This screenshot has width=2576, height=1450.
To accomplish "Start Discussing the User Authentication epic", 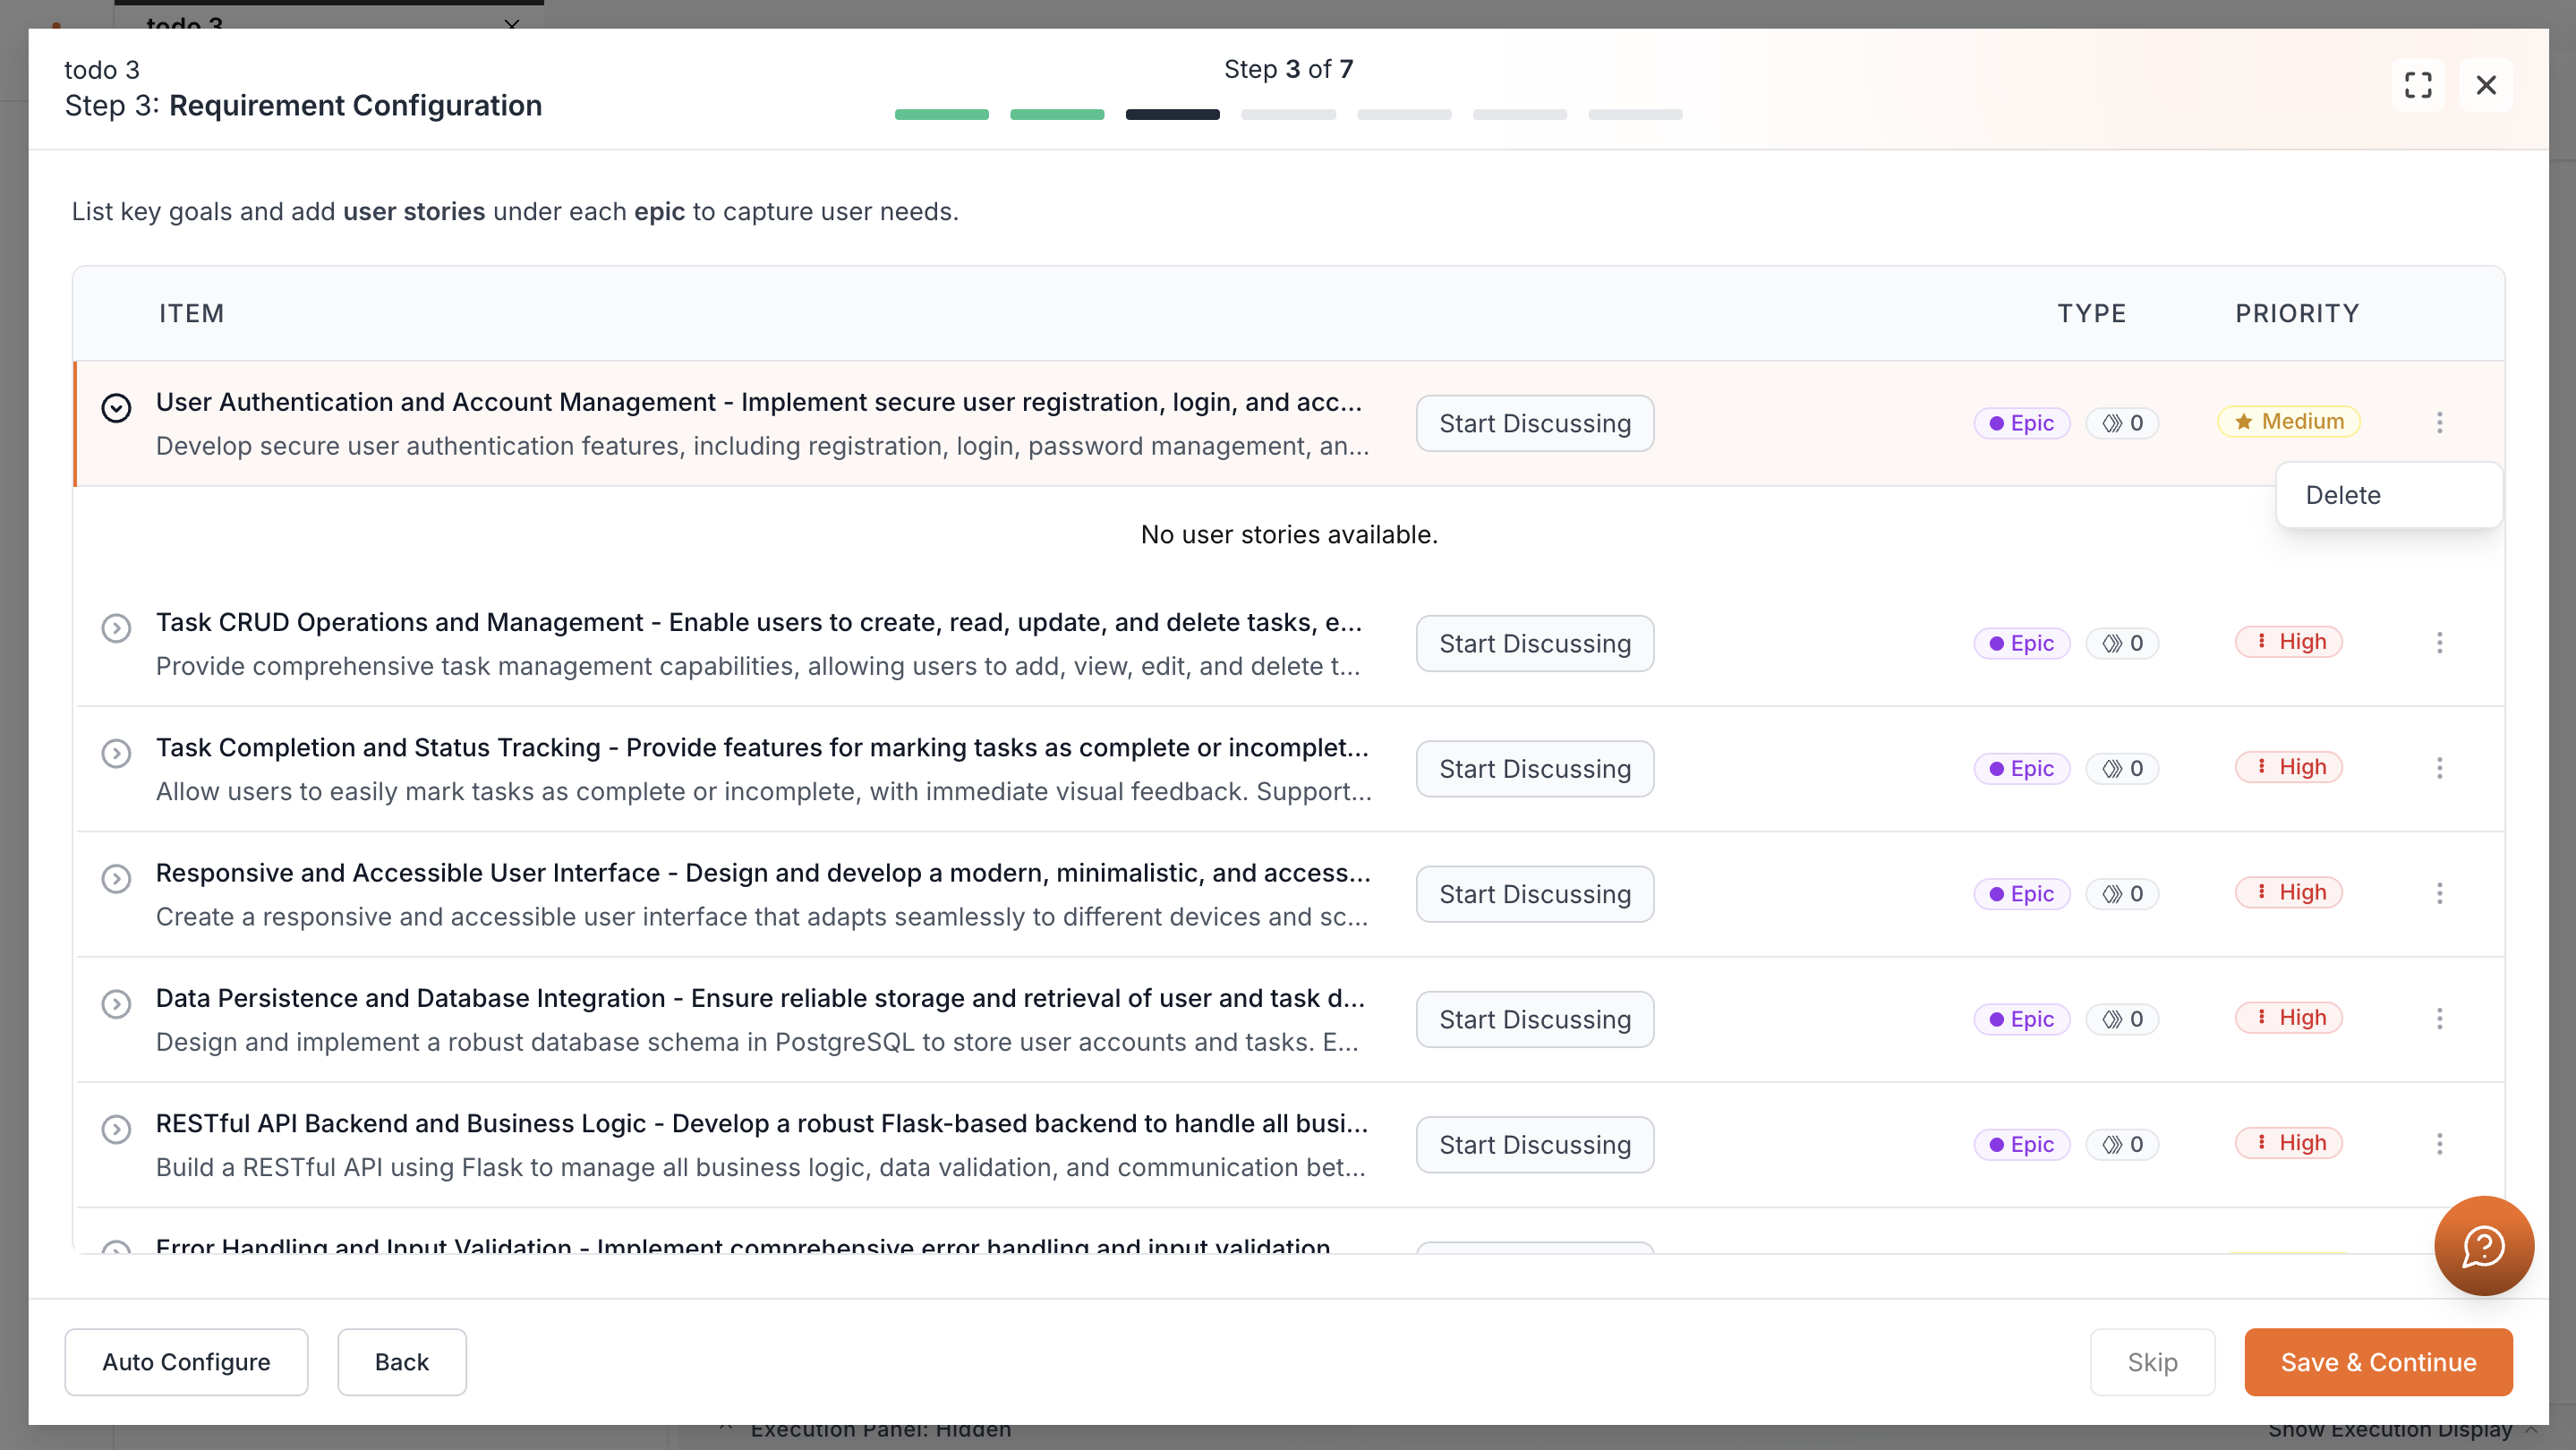I will pyautogui.click(x=1534, y=423).
